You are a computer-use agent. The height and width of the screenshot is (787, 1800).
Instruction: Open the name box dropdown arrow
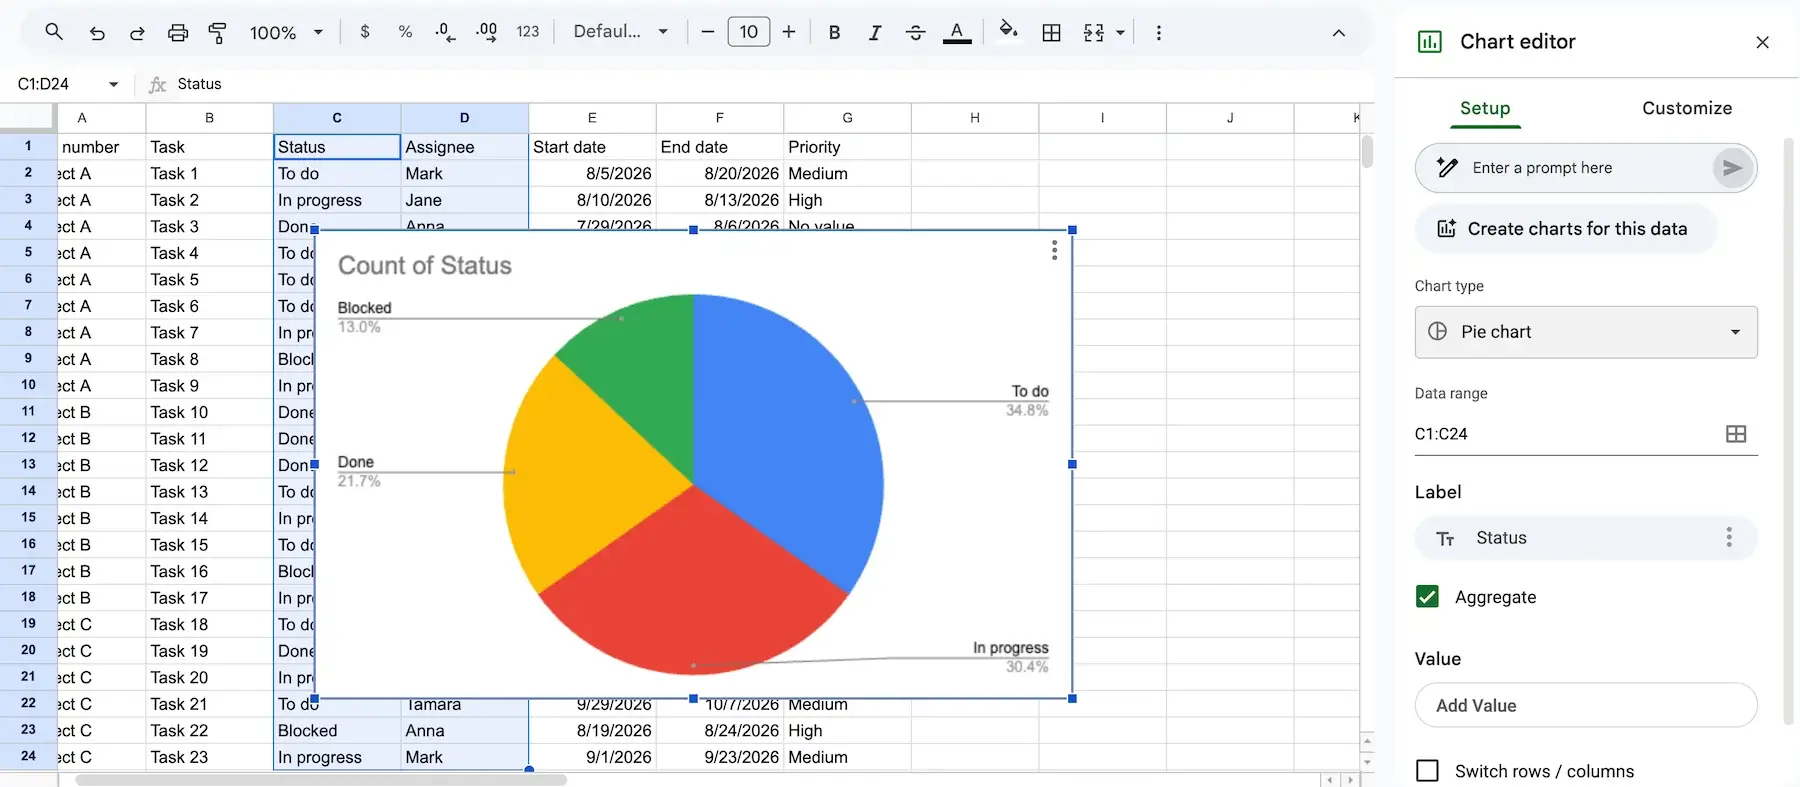[x=113, y=84]
